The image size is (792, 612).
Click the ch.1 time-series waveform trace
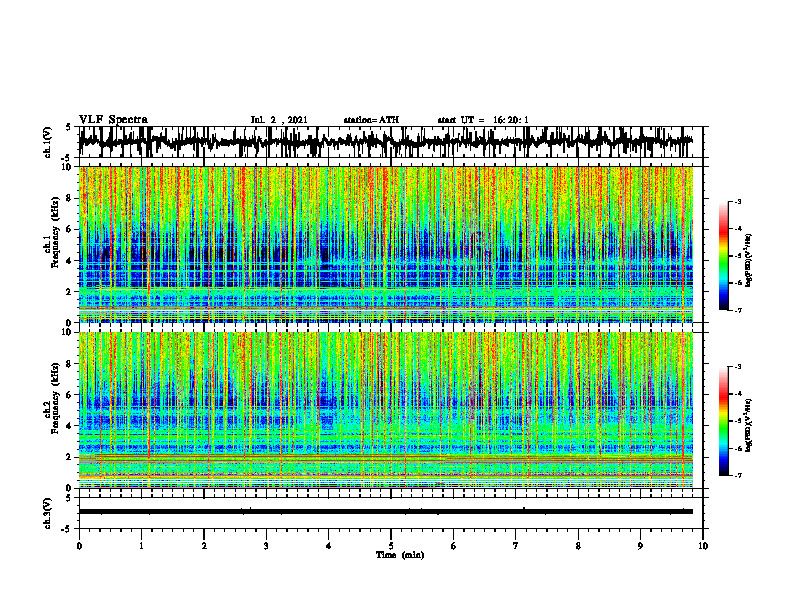(385, 142)
